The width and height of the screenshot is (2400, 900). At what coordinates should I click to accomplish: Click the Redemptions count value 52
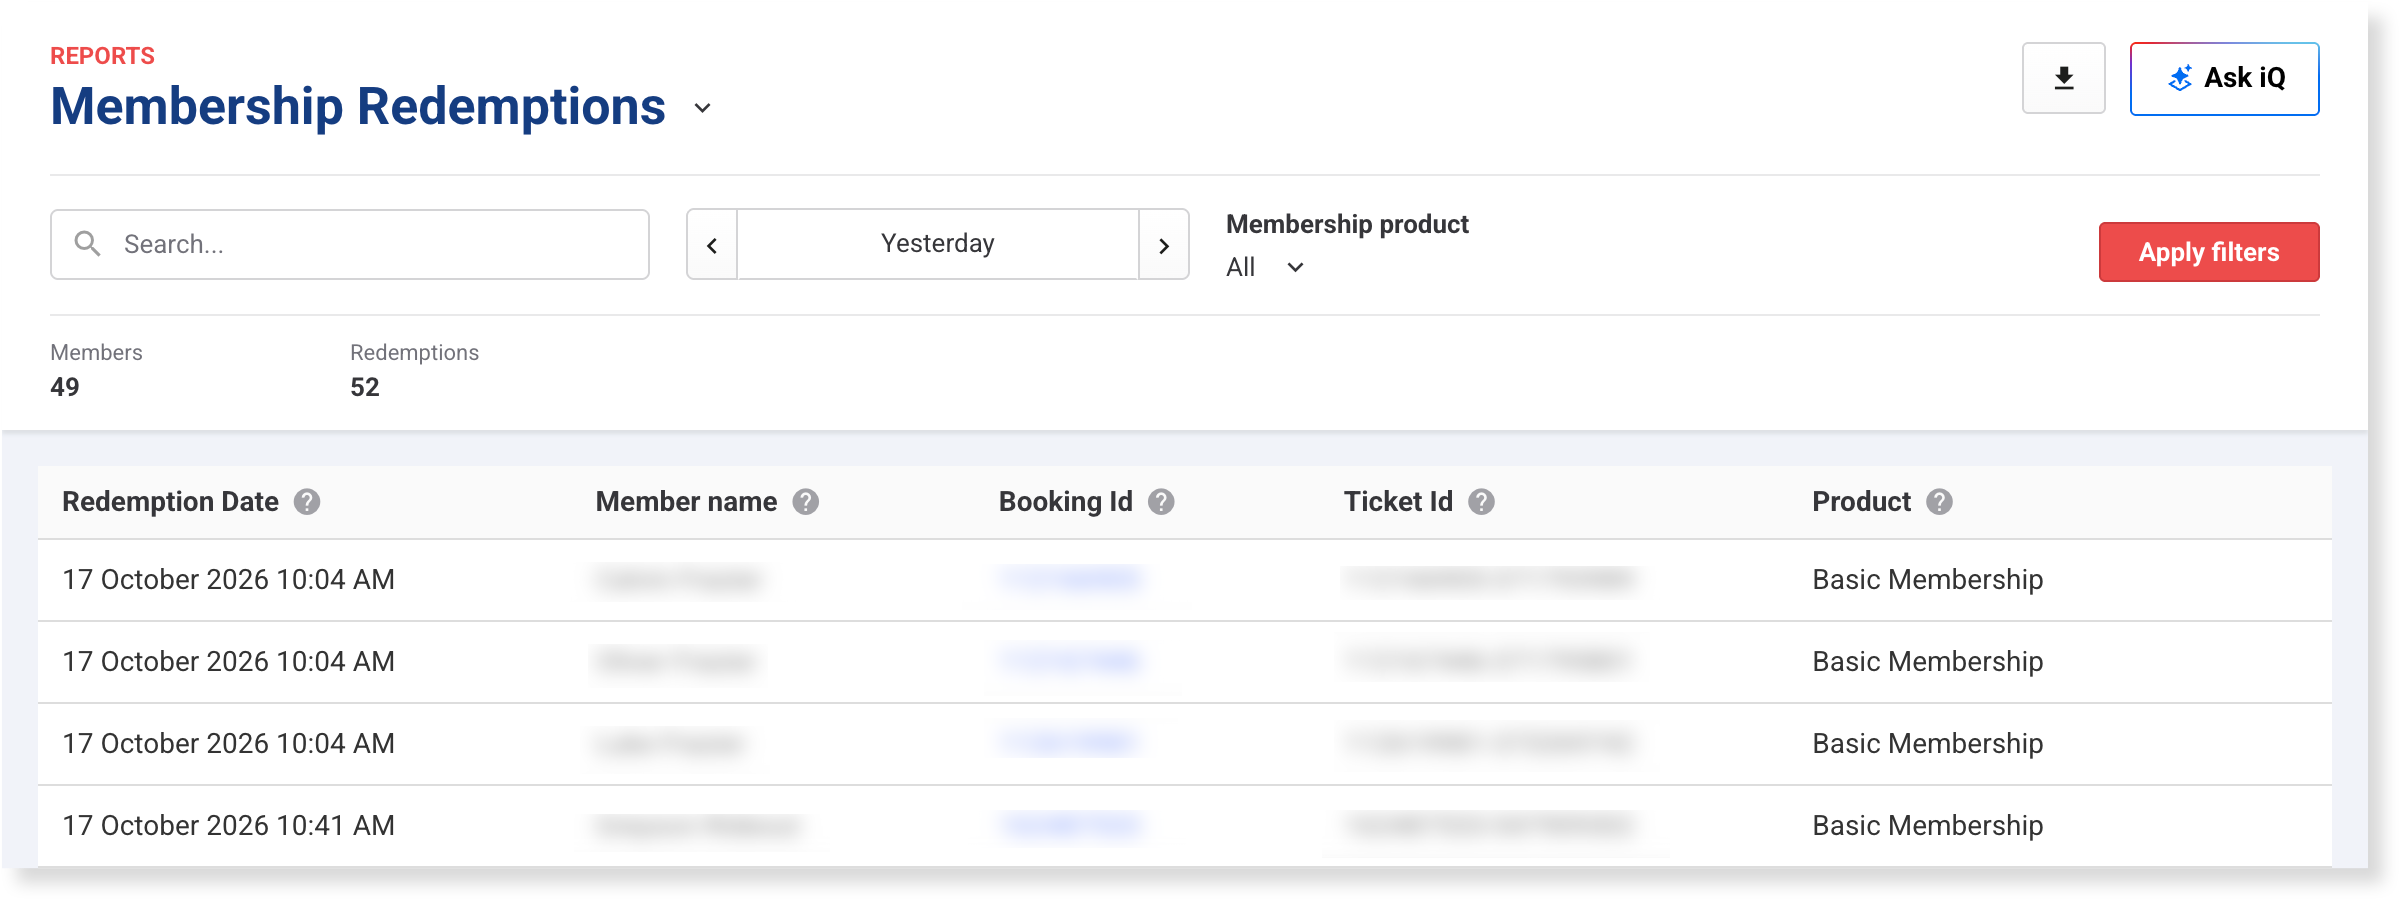point(365,387)
